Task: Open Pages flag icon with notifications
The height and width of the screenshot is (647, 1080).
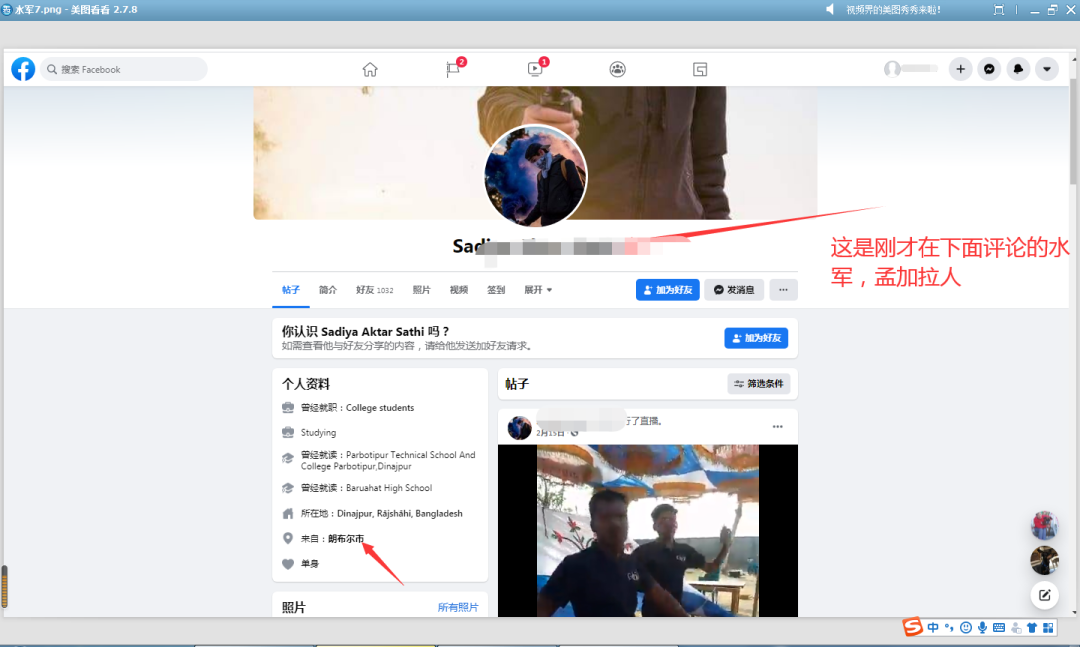Action: [453, 69]
